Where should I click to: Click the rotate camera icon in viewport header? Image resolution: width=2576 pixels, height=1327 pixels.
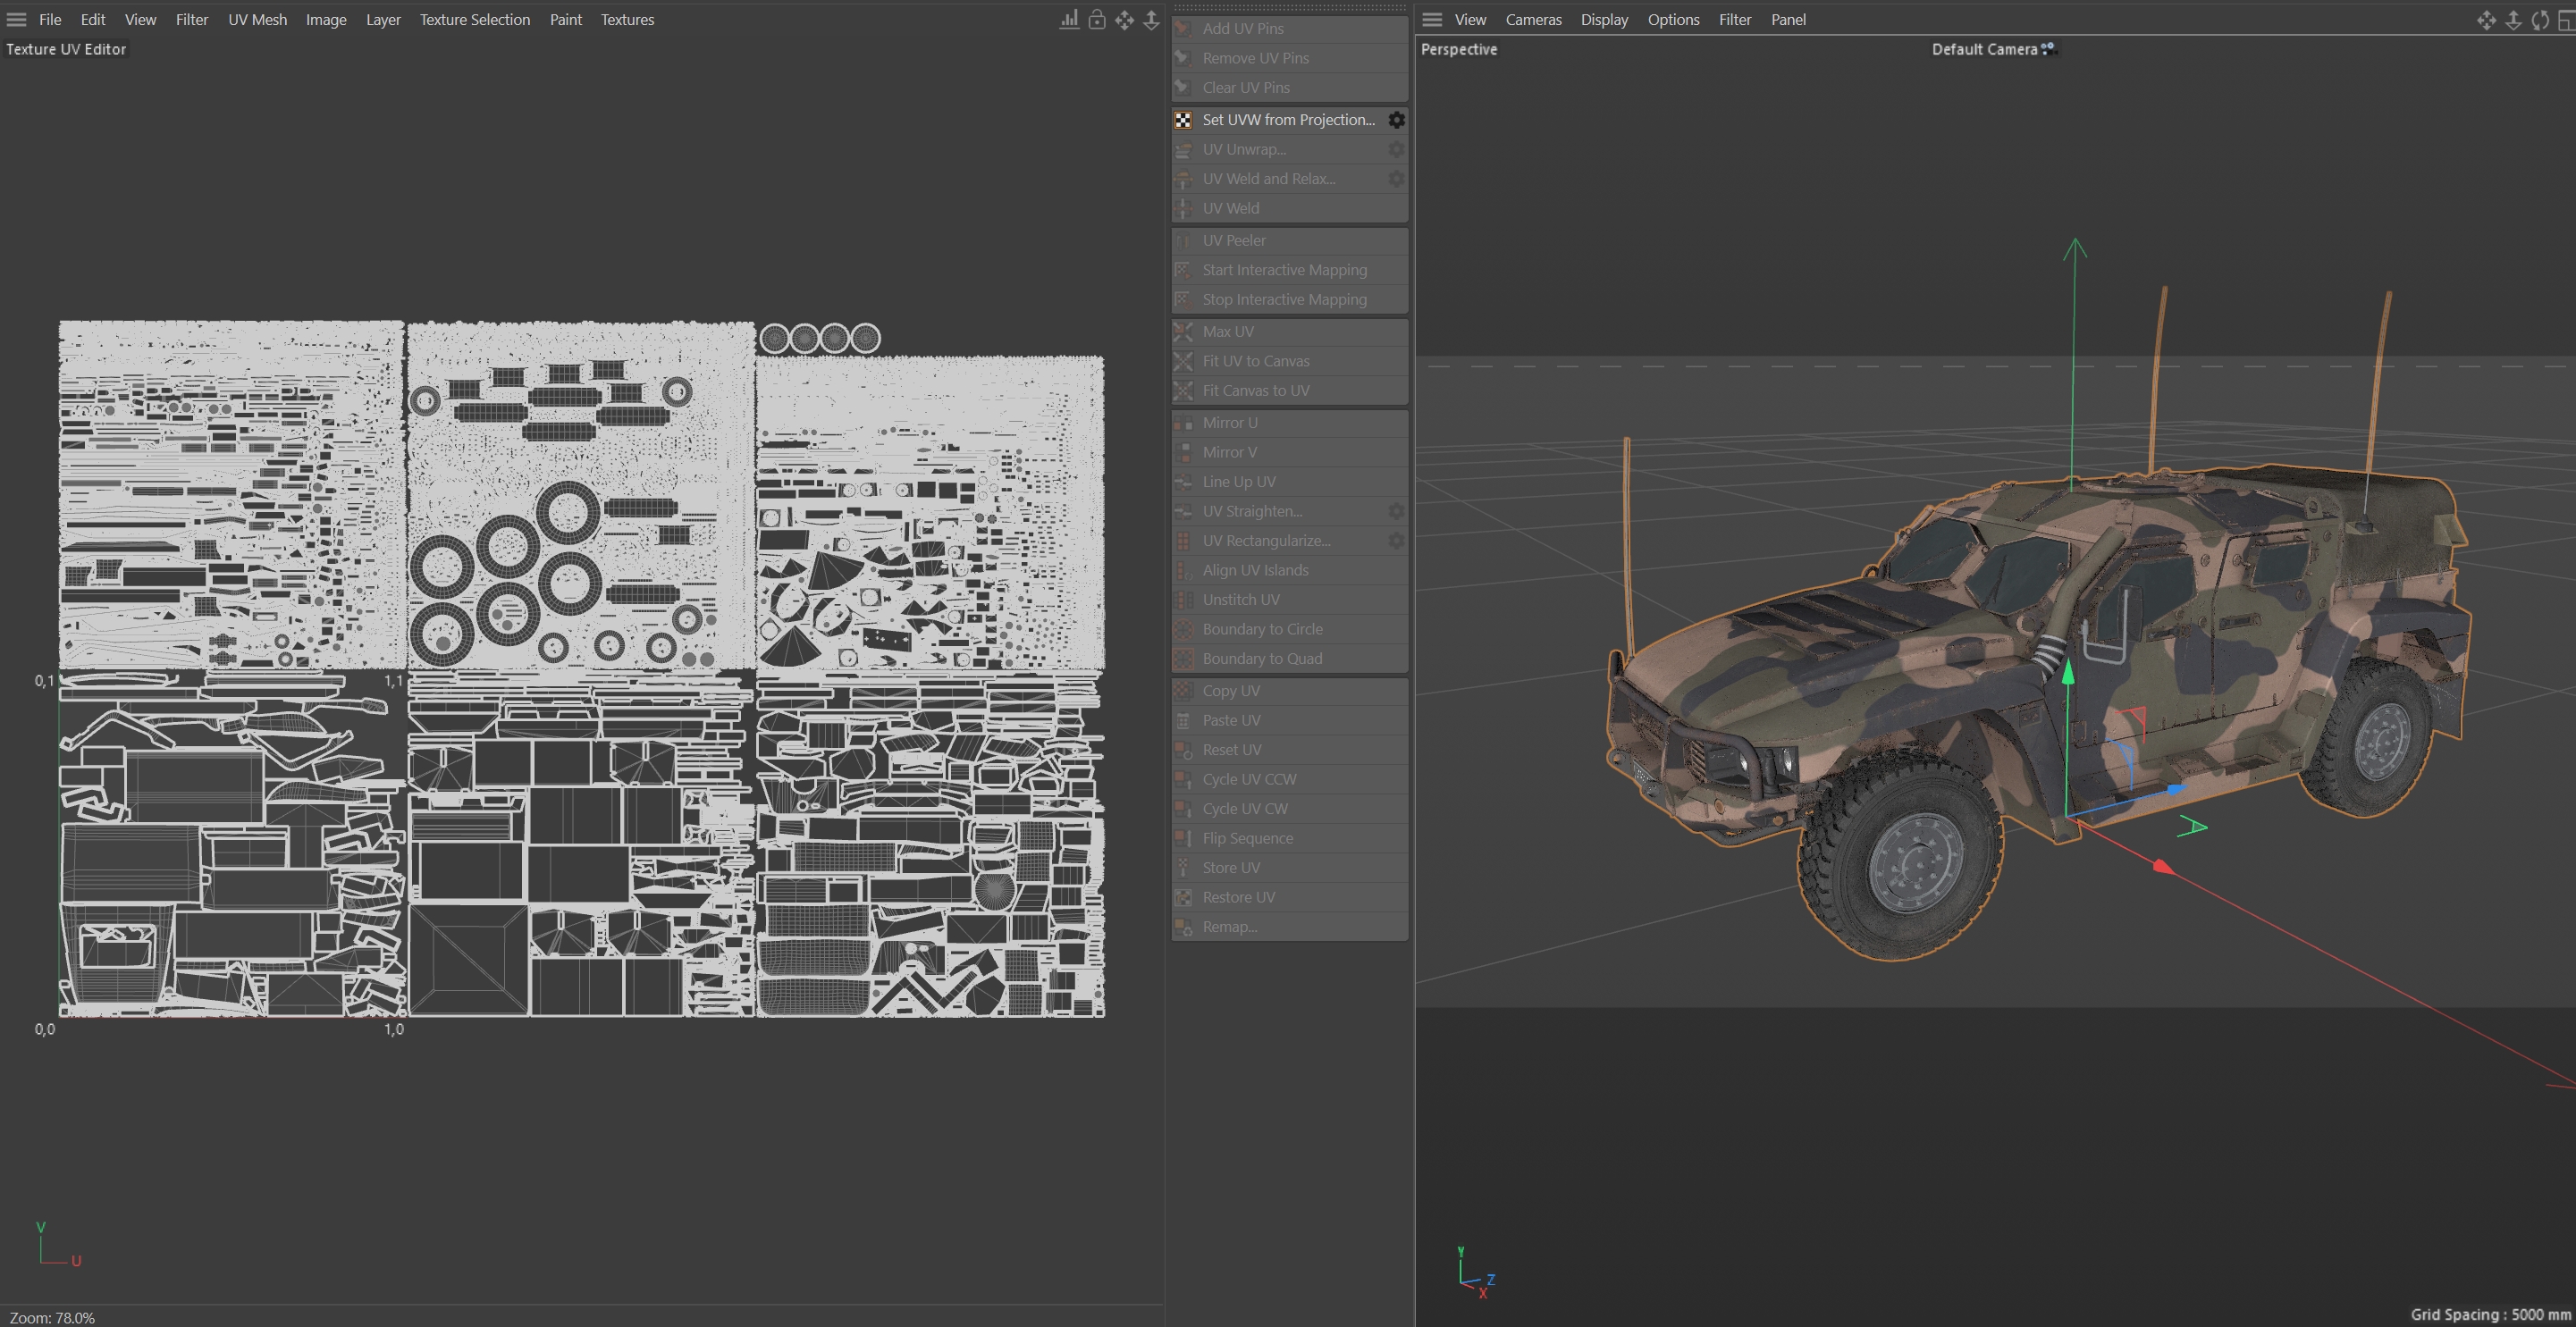(2539, 20)
